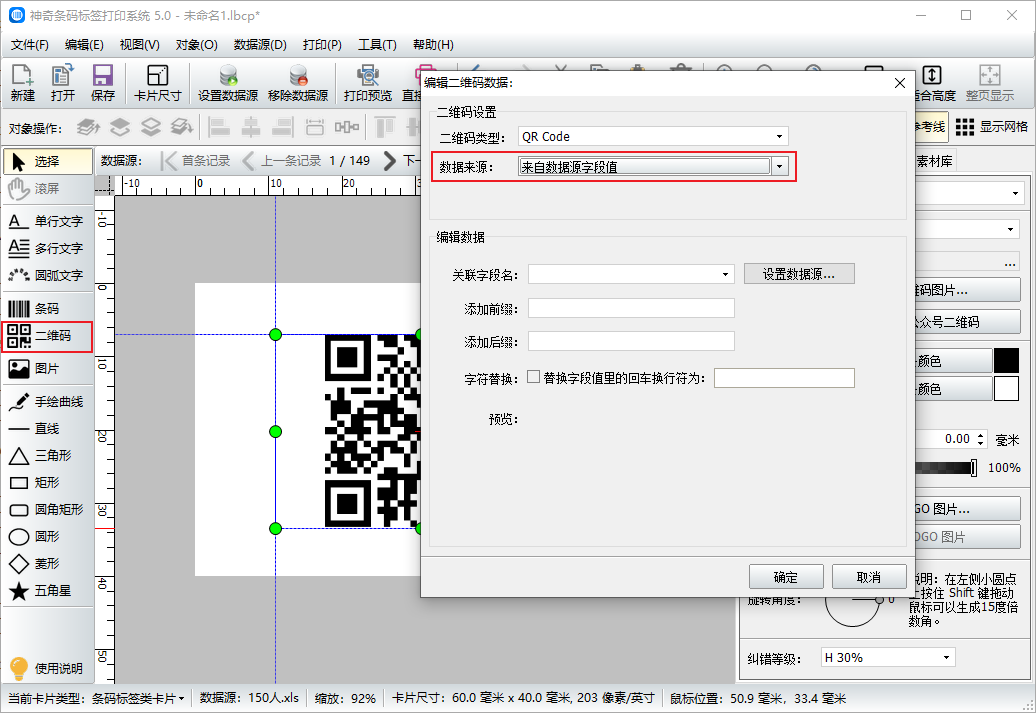Click the 添加前缀 prefix input field
This screenshot has height=713, width=1036.
point(631,308)
